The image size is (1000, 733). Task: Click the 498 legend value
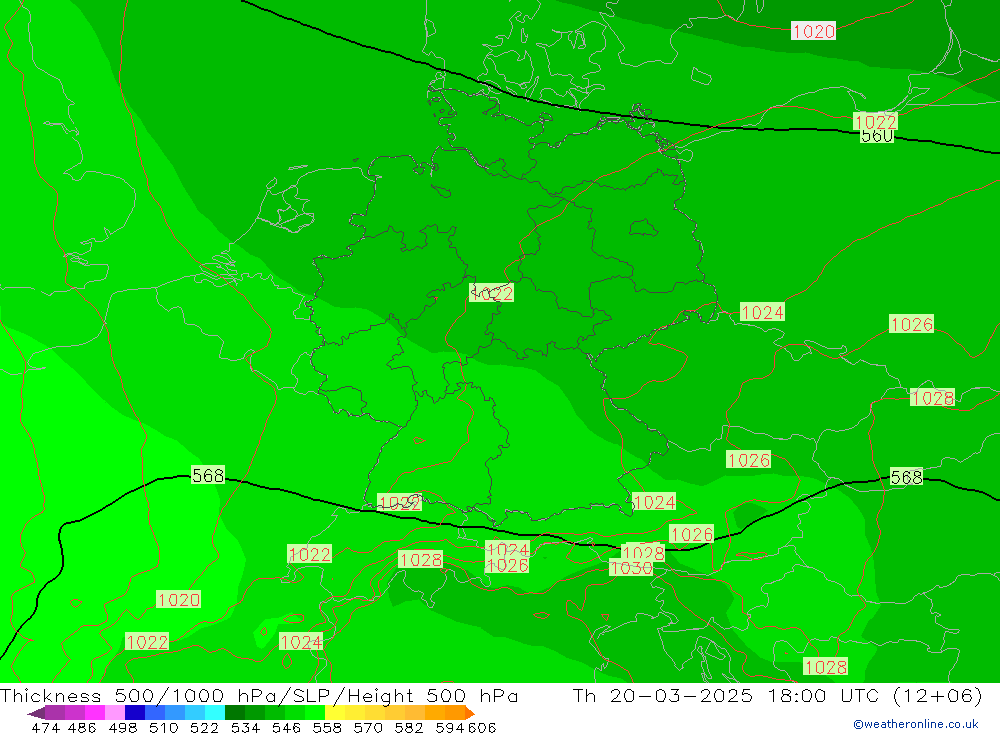pyautogui.click(x=122, y=727)
